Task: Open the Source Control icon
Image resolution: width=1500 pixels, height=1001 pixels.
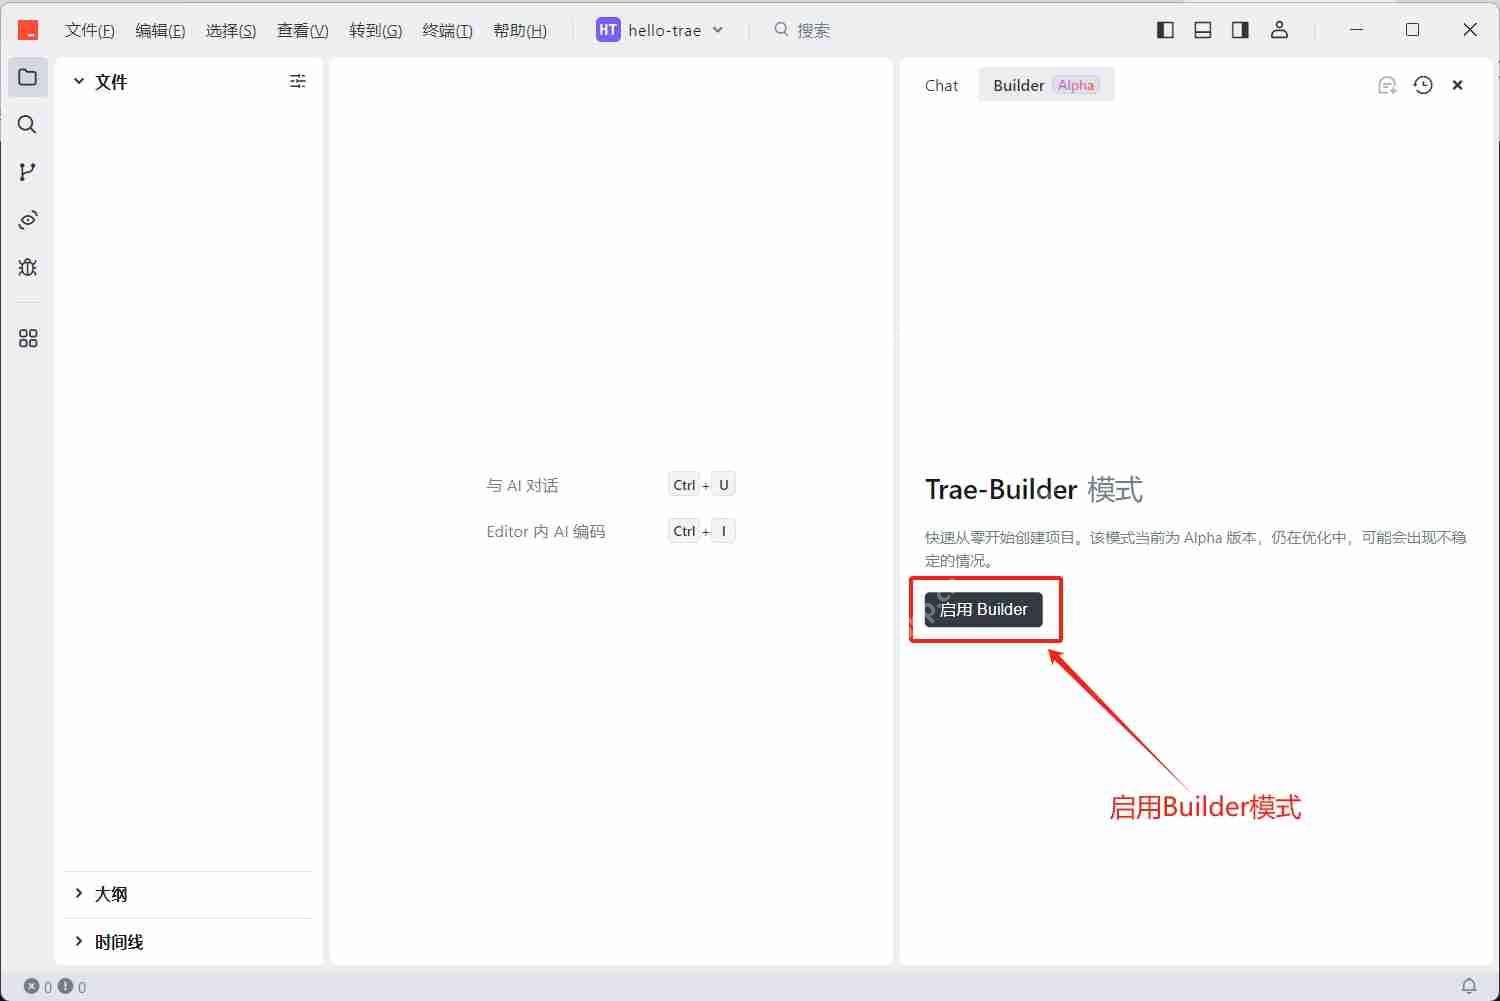Action: click(27, 171)
